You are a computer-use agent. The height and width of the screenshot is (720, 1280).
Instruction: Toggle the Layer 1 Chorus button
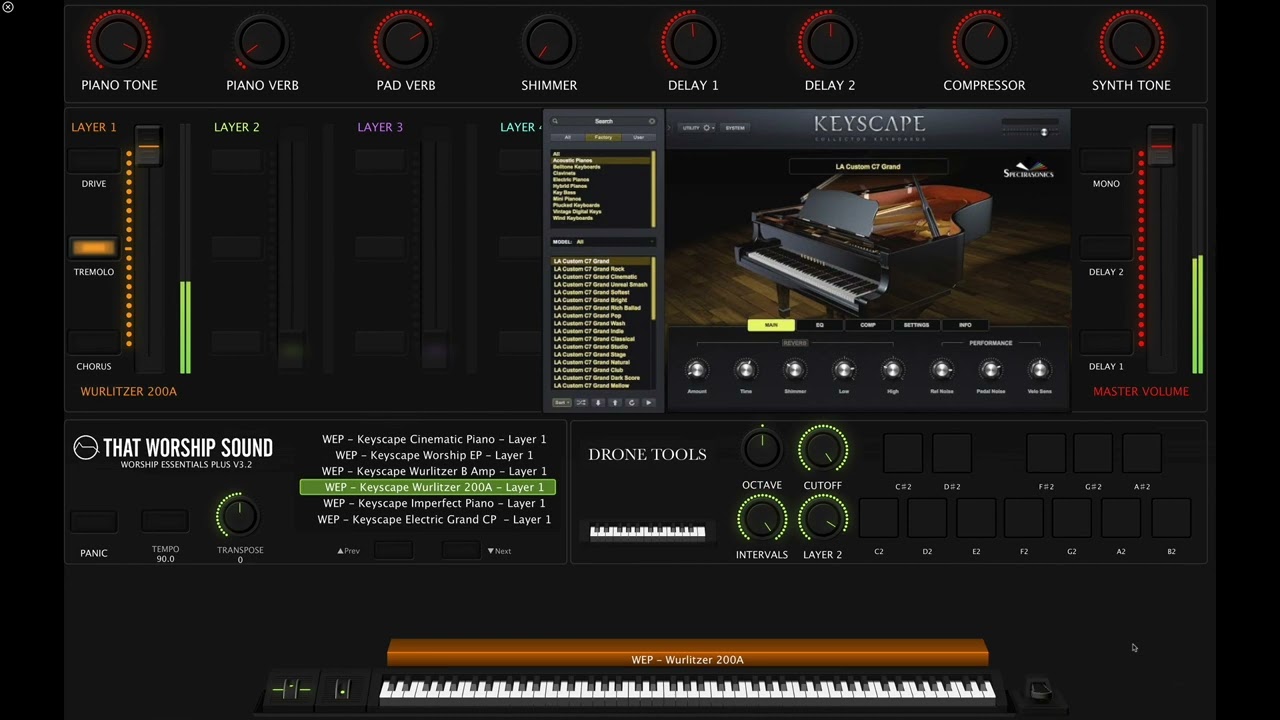pos(94,342)
